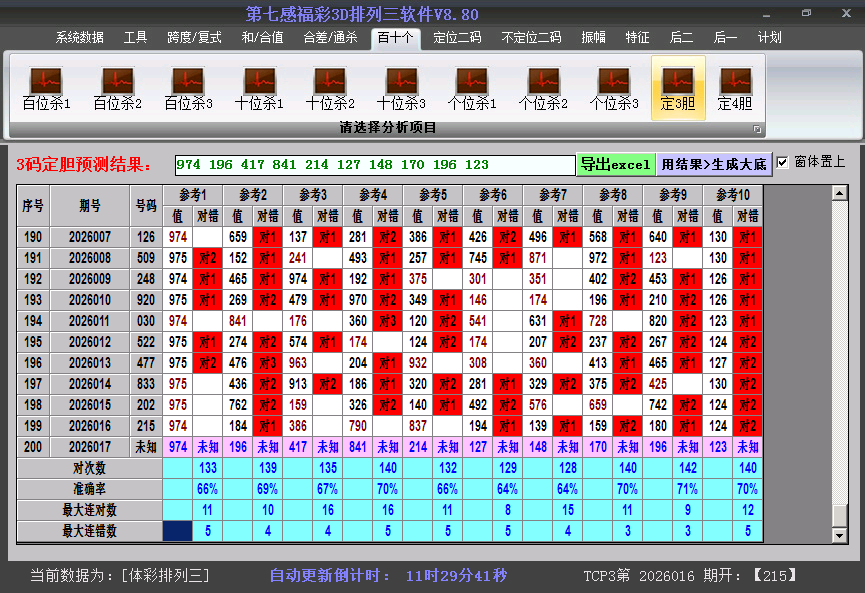The height and width of the screenshot is (593, 865).
Task: Switch to the 定3胆 analysis icon
Action: click(678, 88)
